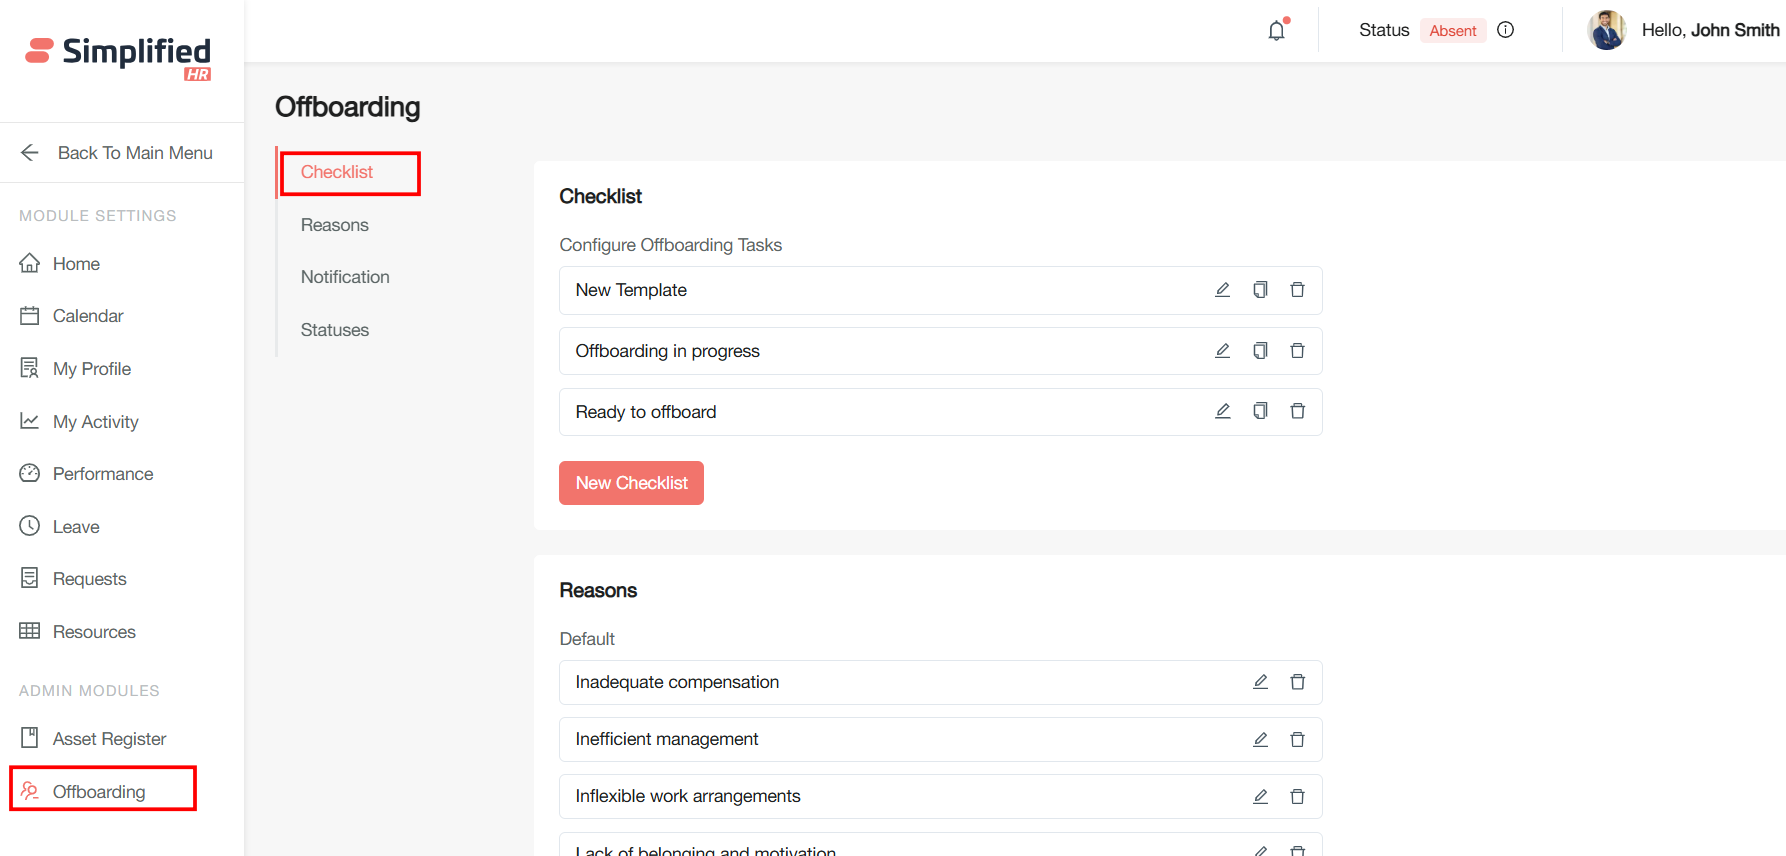Copy the New Template checklist
The height and width of the screenshot is (856, 1786).
coord(1260,290)
